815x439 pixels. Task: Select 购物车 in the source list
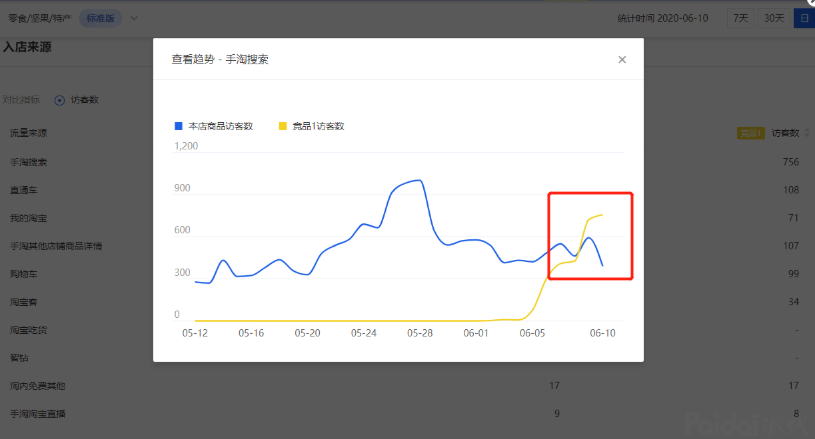(23, 274)
